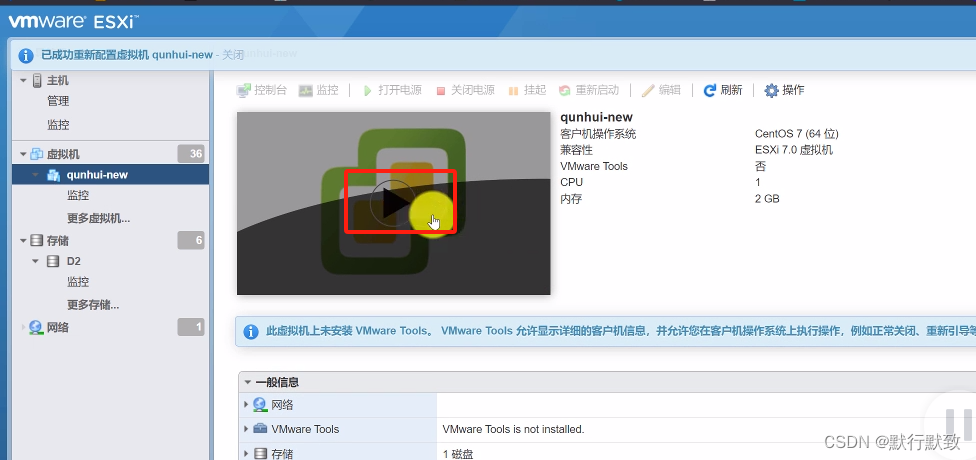976x460 pixels.
Task: Click the 存储 disk icon in 一般信息
Action: pos(260,453)
